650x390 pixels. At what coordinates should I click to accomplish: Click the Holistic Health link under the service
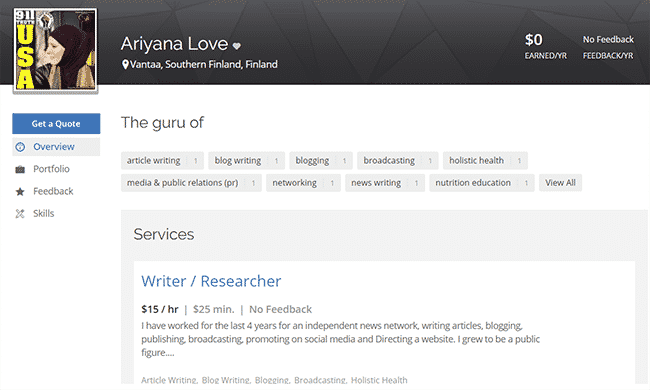click(379, 380)
